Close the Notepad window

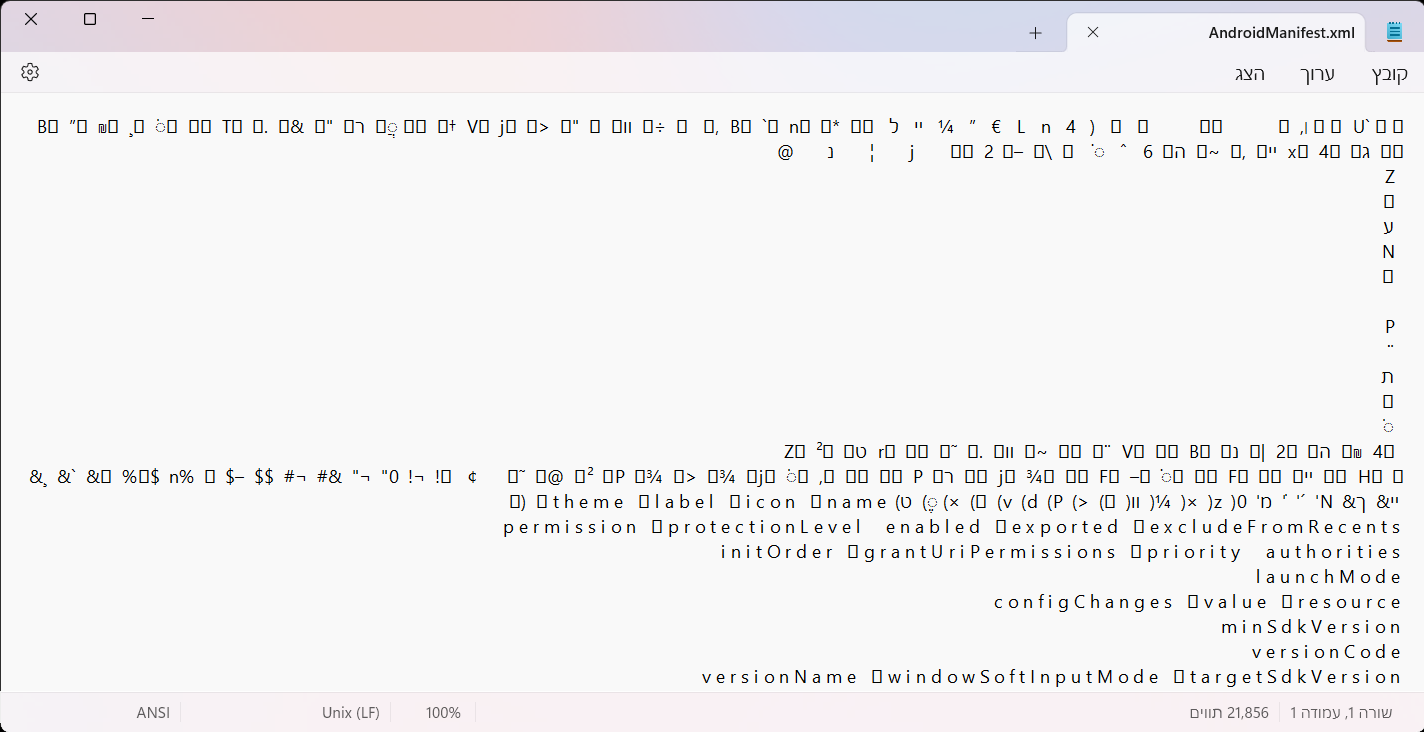click(x=31, y=19)
